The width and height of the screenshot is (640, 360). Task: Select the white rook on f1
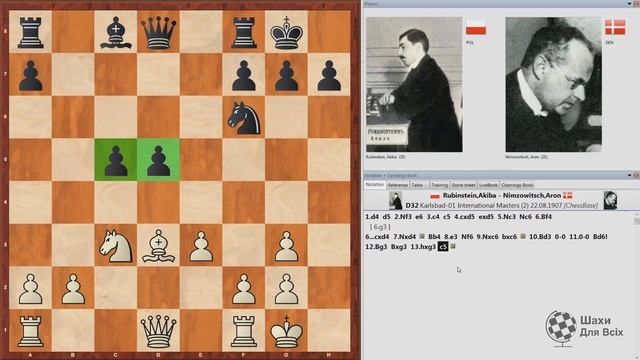[244, 331]
